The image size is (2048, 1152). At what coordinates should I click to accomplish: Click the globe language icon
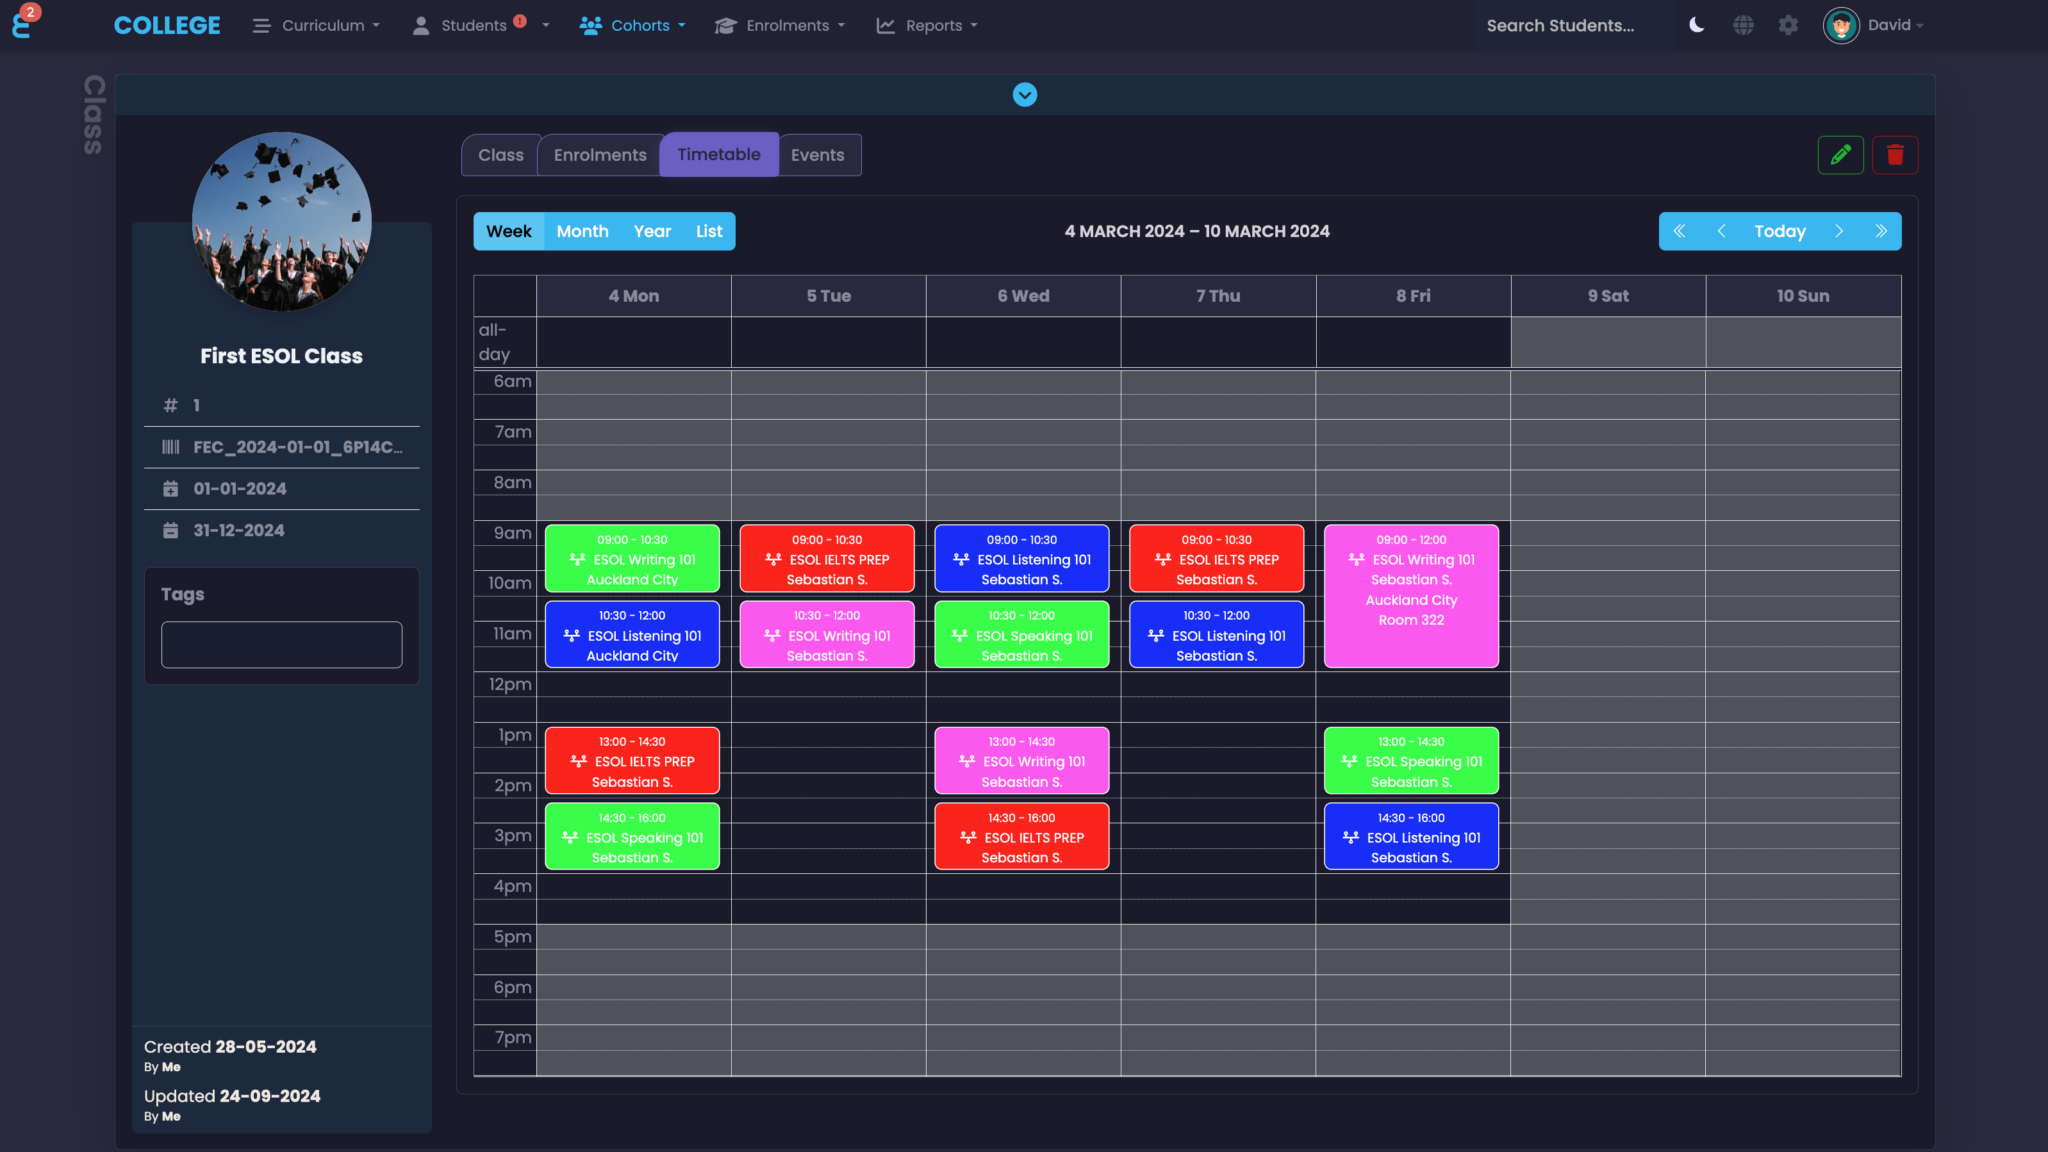click(1742, 25)
